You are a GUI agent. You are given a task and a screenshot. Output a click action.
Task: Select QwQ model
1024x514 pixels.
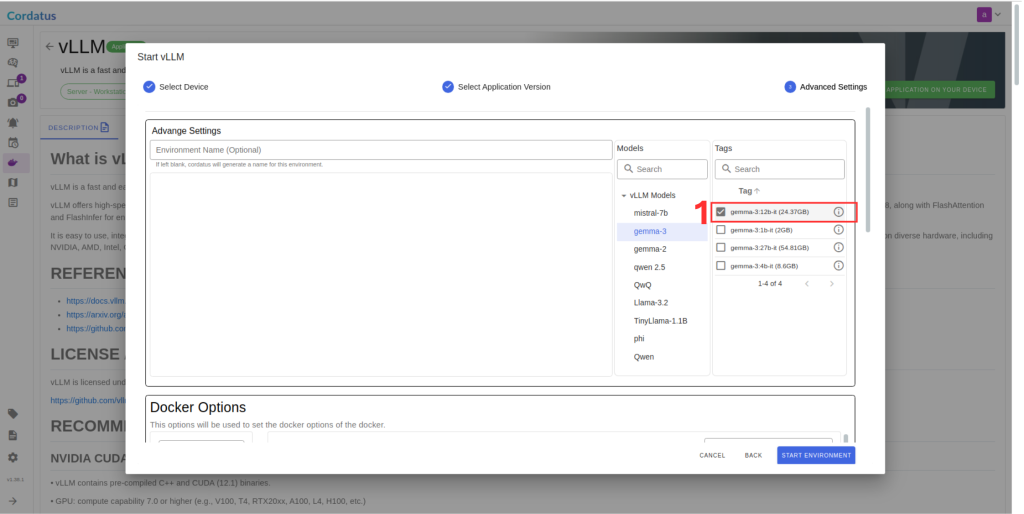(x=643, y=285)
